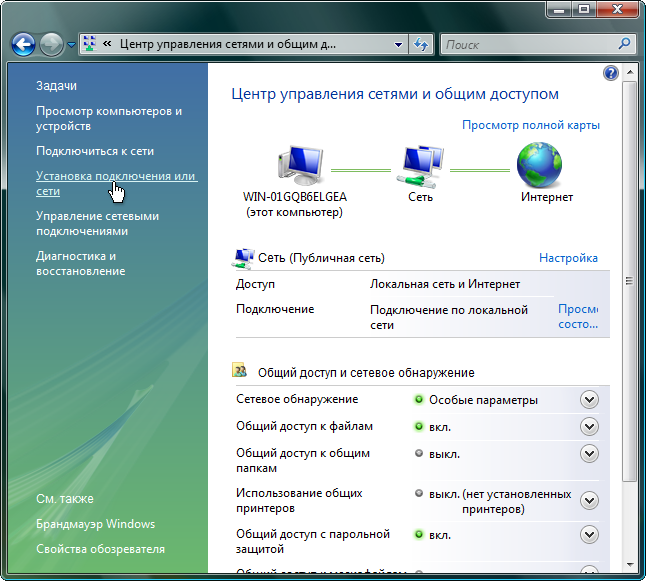Click the Сетевое обнаружение label

click(297, 399)
